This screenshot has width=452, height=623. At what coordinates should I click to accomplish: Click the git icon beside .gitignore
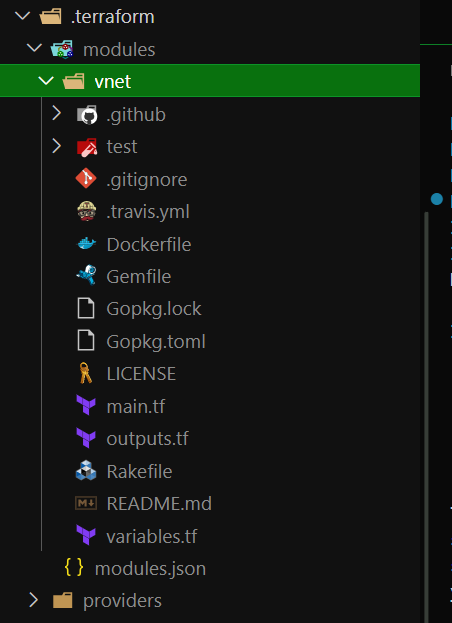[86, 179]
